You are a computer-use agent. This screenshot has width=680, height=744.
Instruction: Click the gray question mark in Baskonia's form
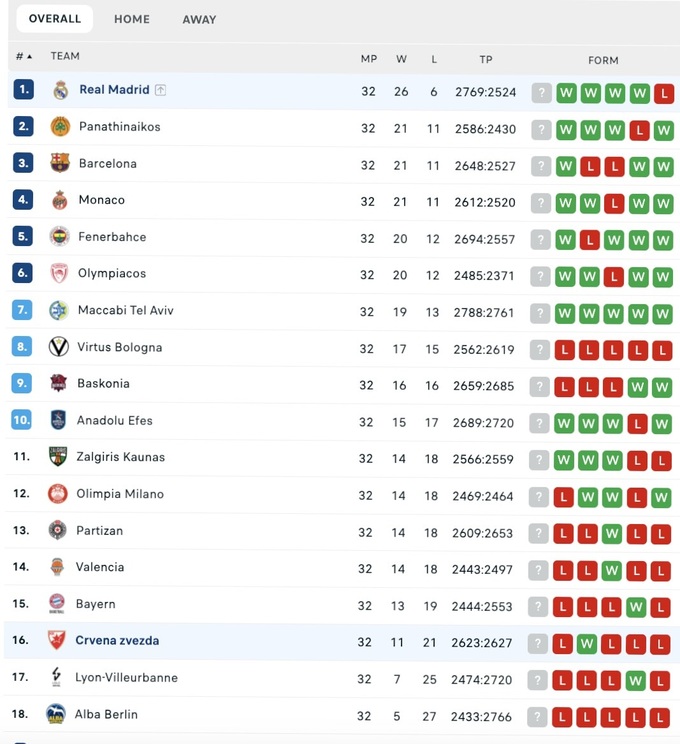(541, 386)
